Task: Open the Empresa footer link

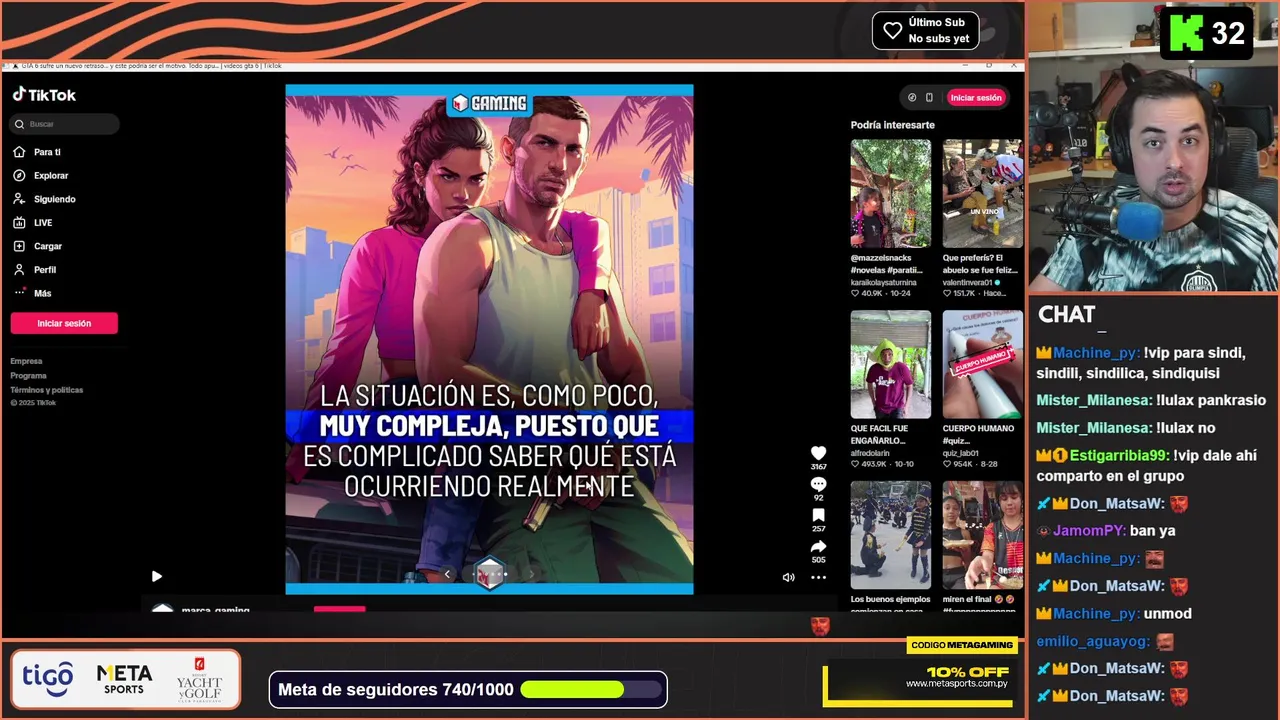Action: point(27,361)
